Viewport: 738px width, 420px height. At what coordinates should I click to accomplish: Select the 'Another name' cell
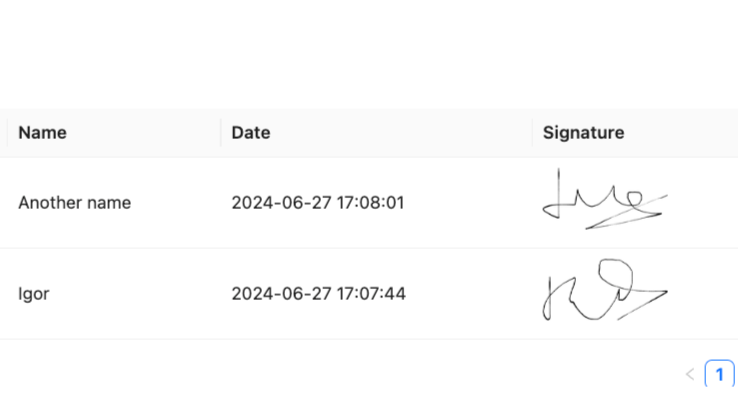75,203
